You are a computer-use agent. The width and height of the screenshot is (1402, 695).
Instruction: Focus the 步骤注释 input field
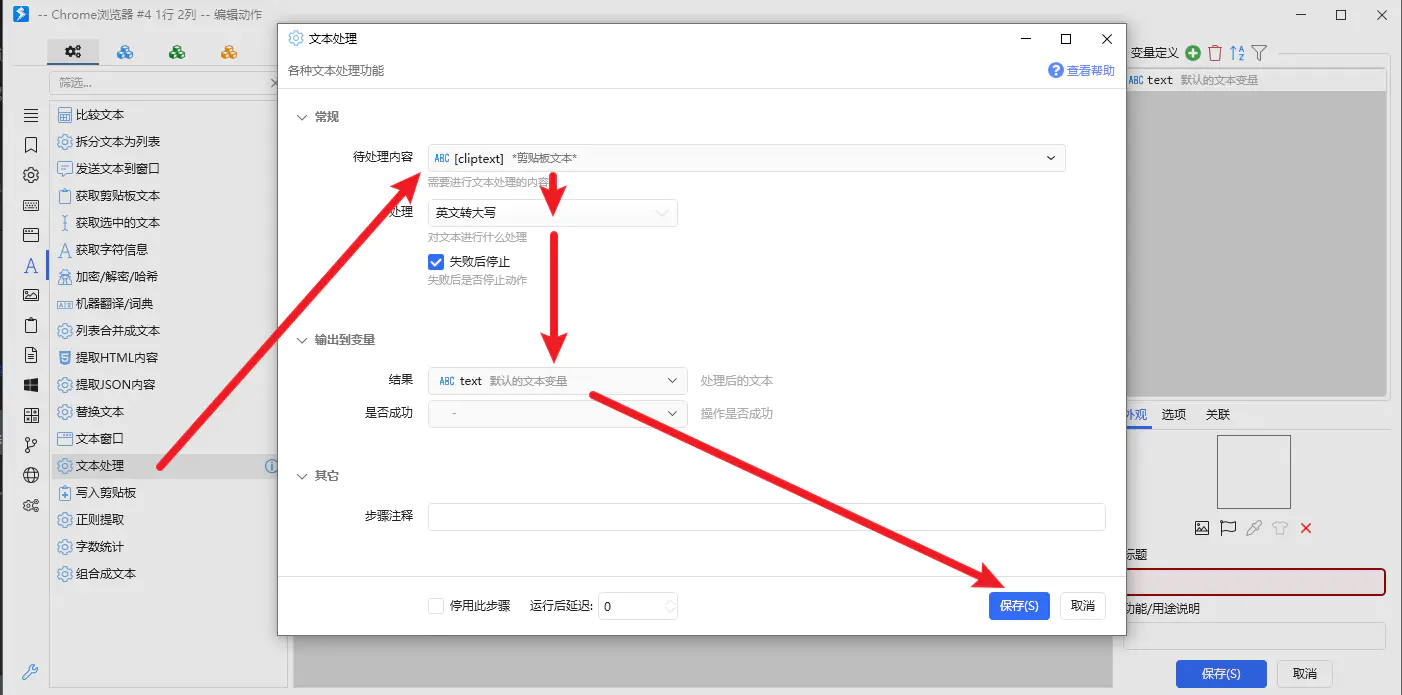767,517
